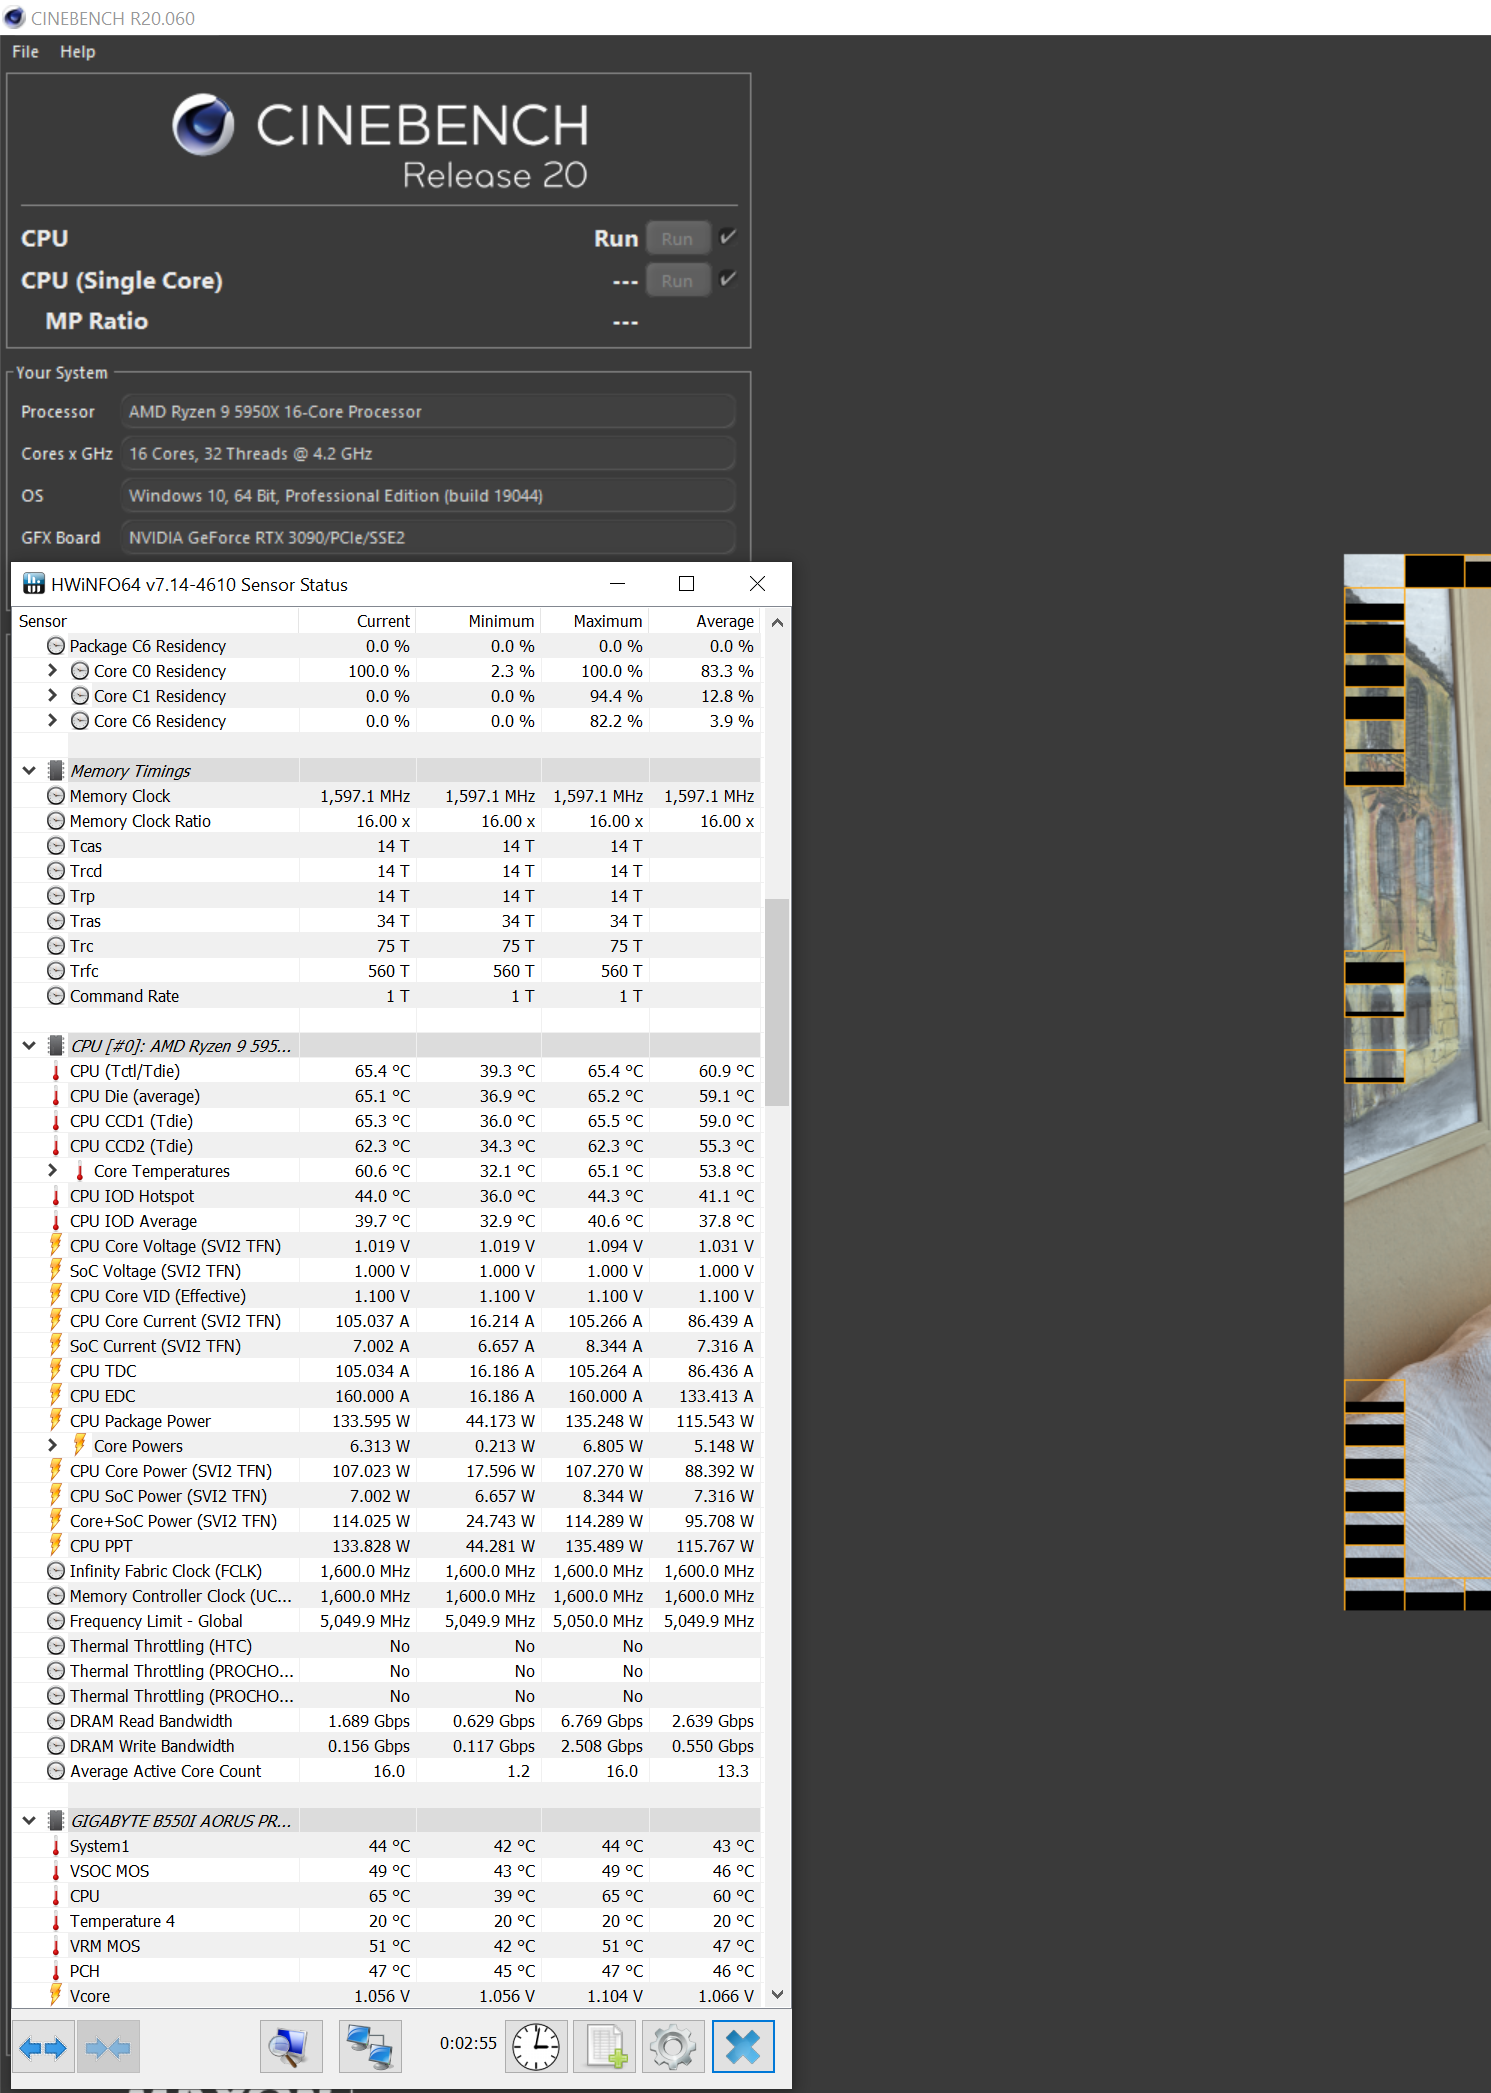Click the CPU Package Power lightning icon
This screenshot has height=2093, width=1491.
(x=56, y=1421)
